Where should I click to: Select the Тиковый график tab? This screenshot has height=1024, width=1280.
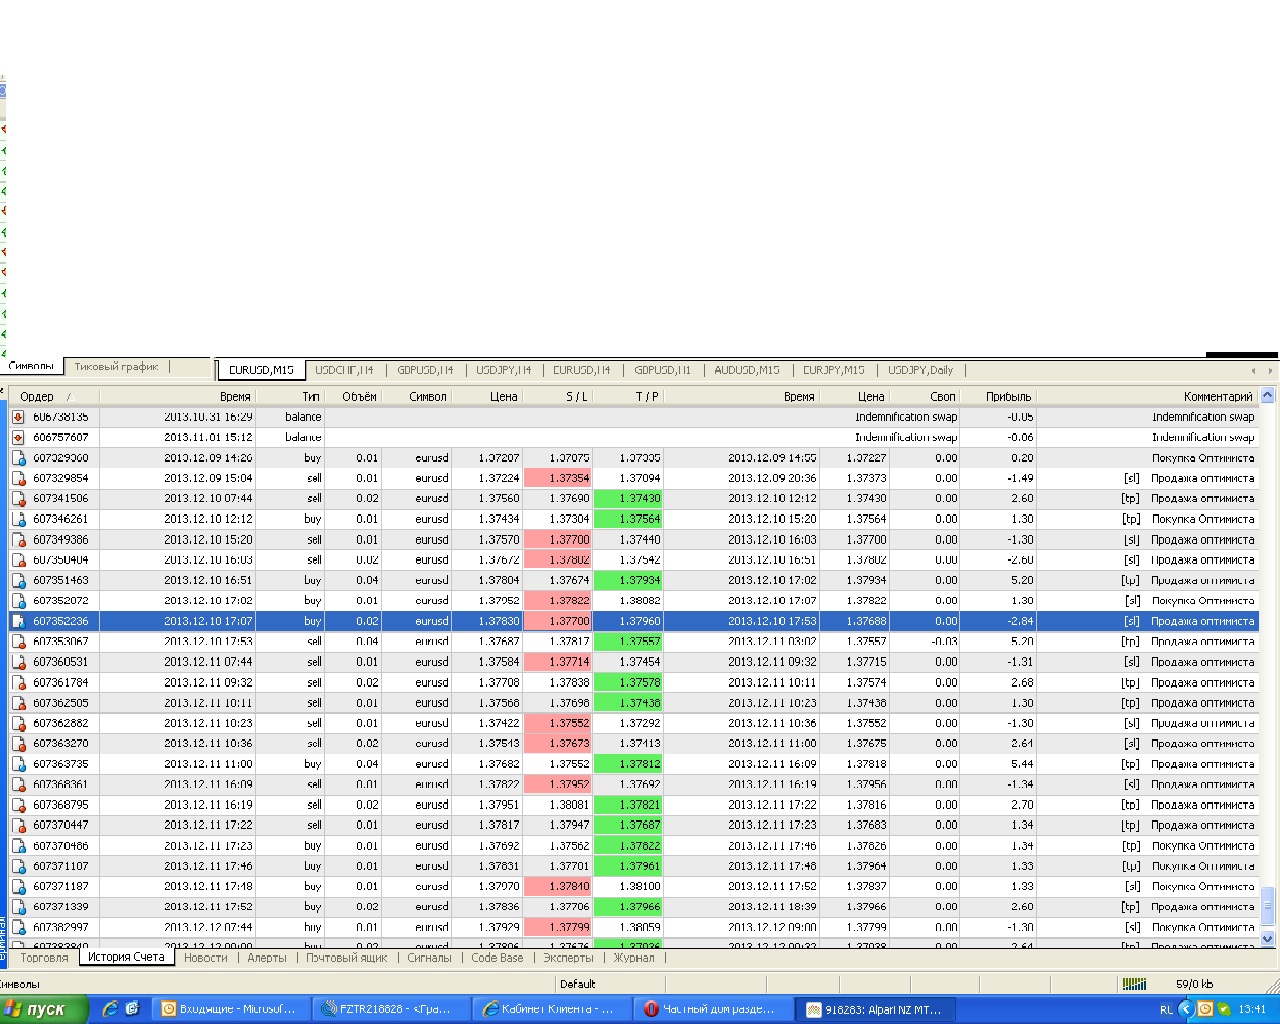pyautogui.click(x=117, y=367)
